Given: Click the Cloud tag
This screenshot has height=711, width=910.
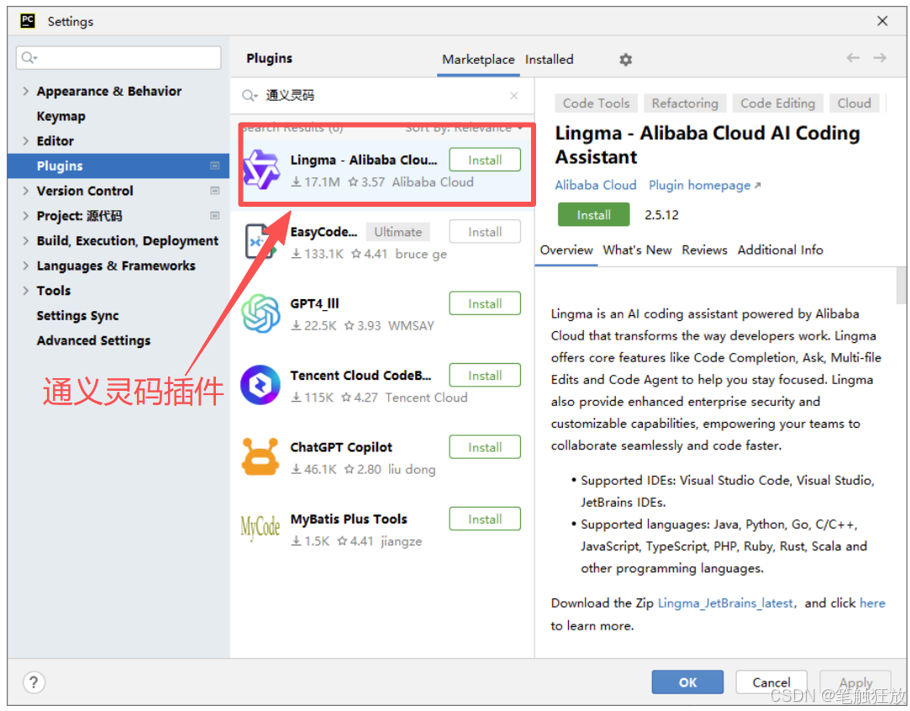Looking at the screenshot, I should point(854,103).
